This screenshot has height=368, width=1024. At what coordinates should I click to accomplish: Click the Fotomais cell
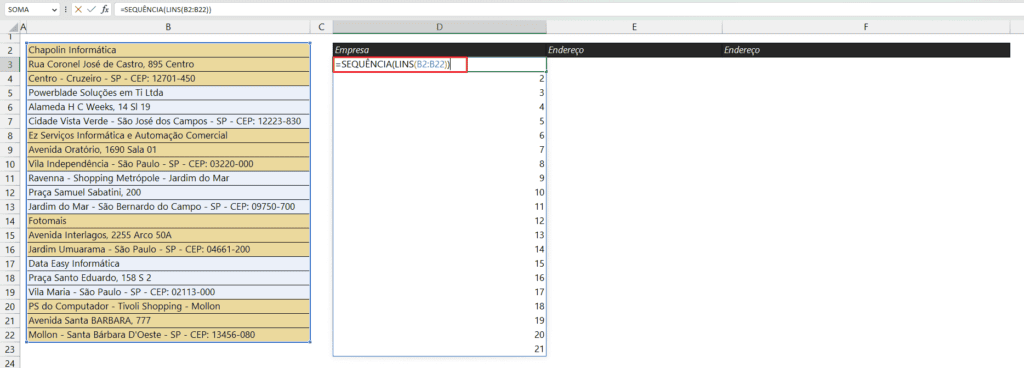tap(168, 221)
